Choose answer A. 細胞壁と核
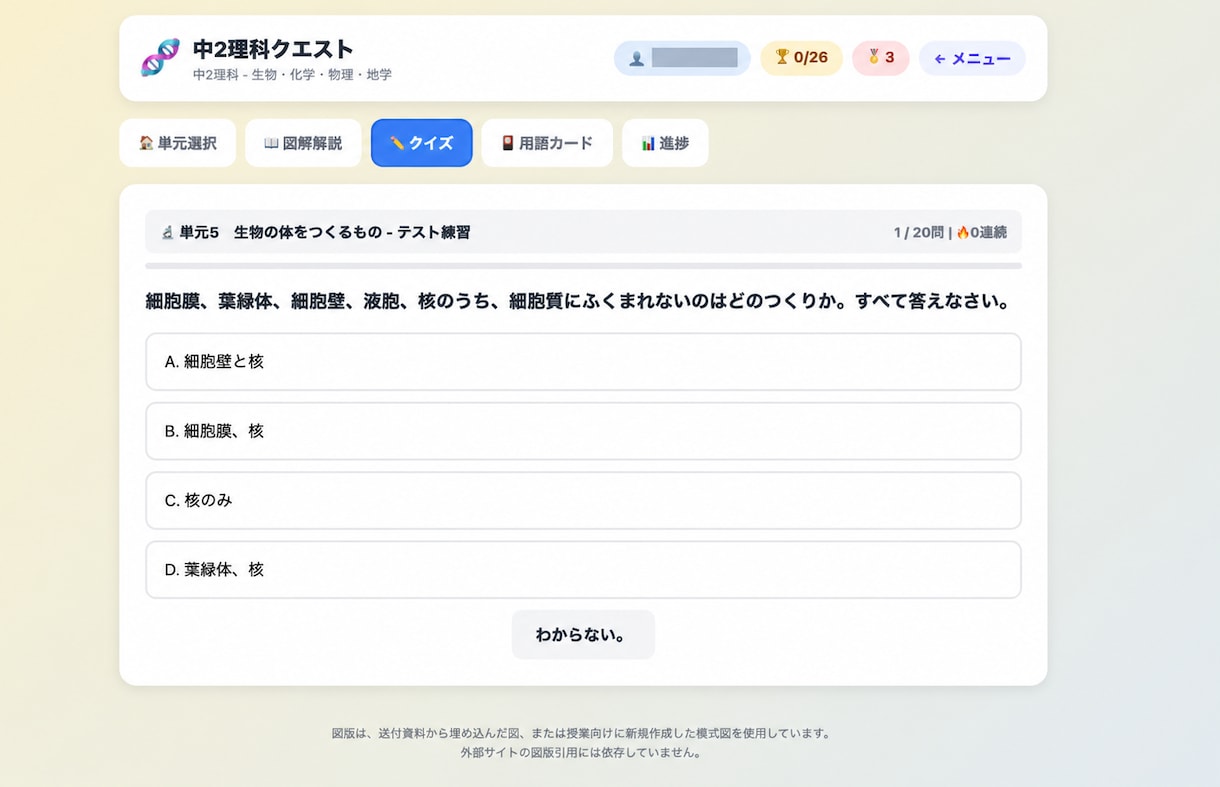The height and width of the screenshot is (787, 1220). tap(583, 362)
